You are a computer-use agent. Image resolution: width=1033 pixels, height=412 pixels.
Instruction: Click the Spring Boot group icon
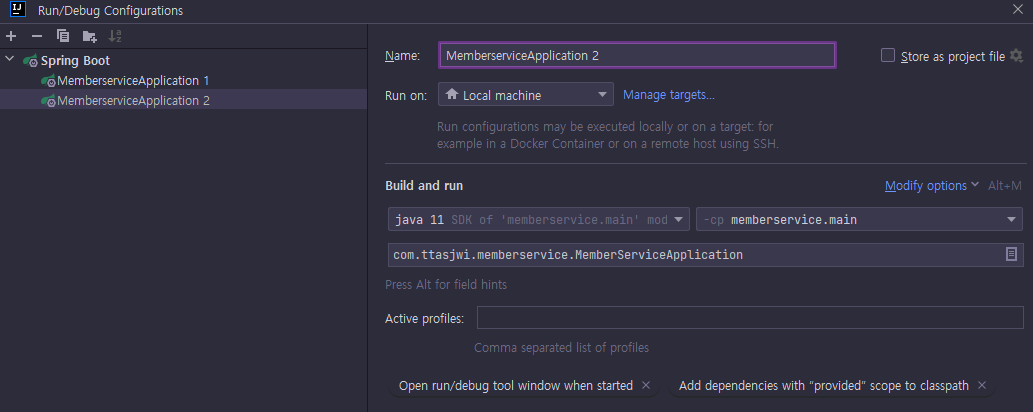30,61
